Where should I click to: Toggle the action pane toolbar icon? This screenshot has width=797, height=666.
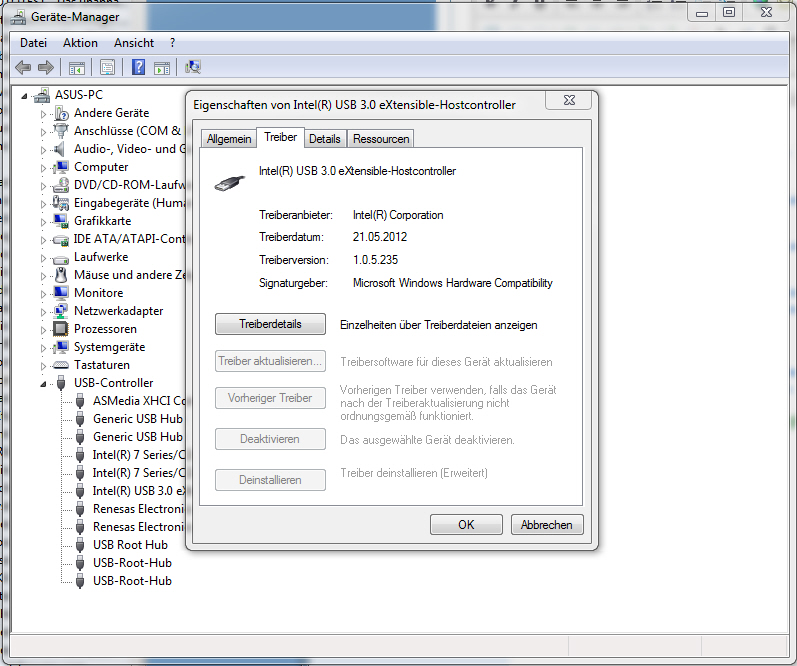click(162, 67)
